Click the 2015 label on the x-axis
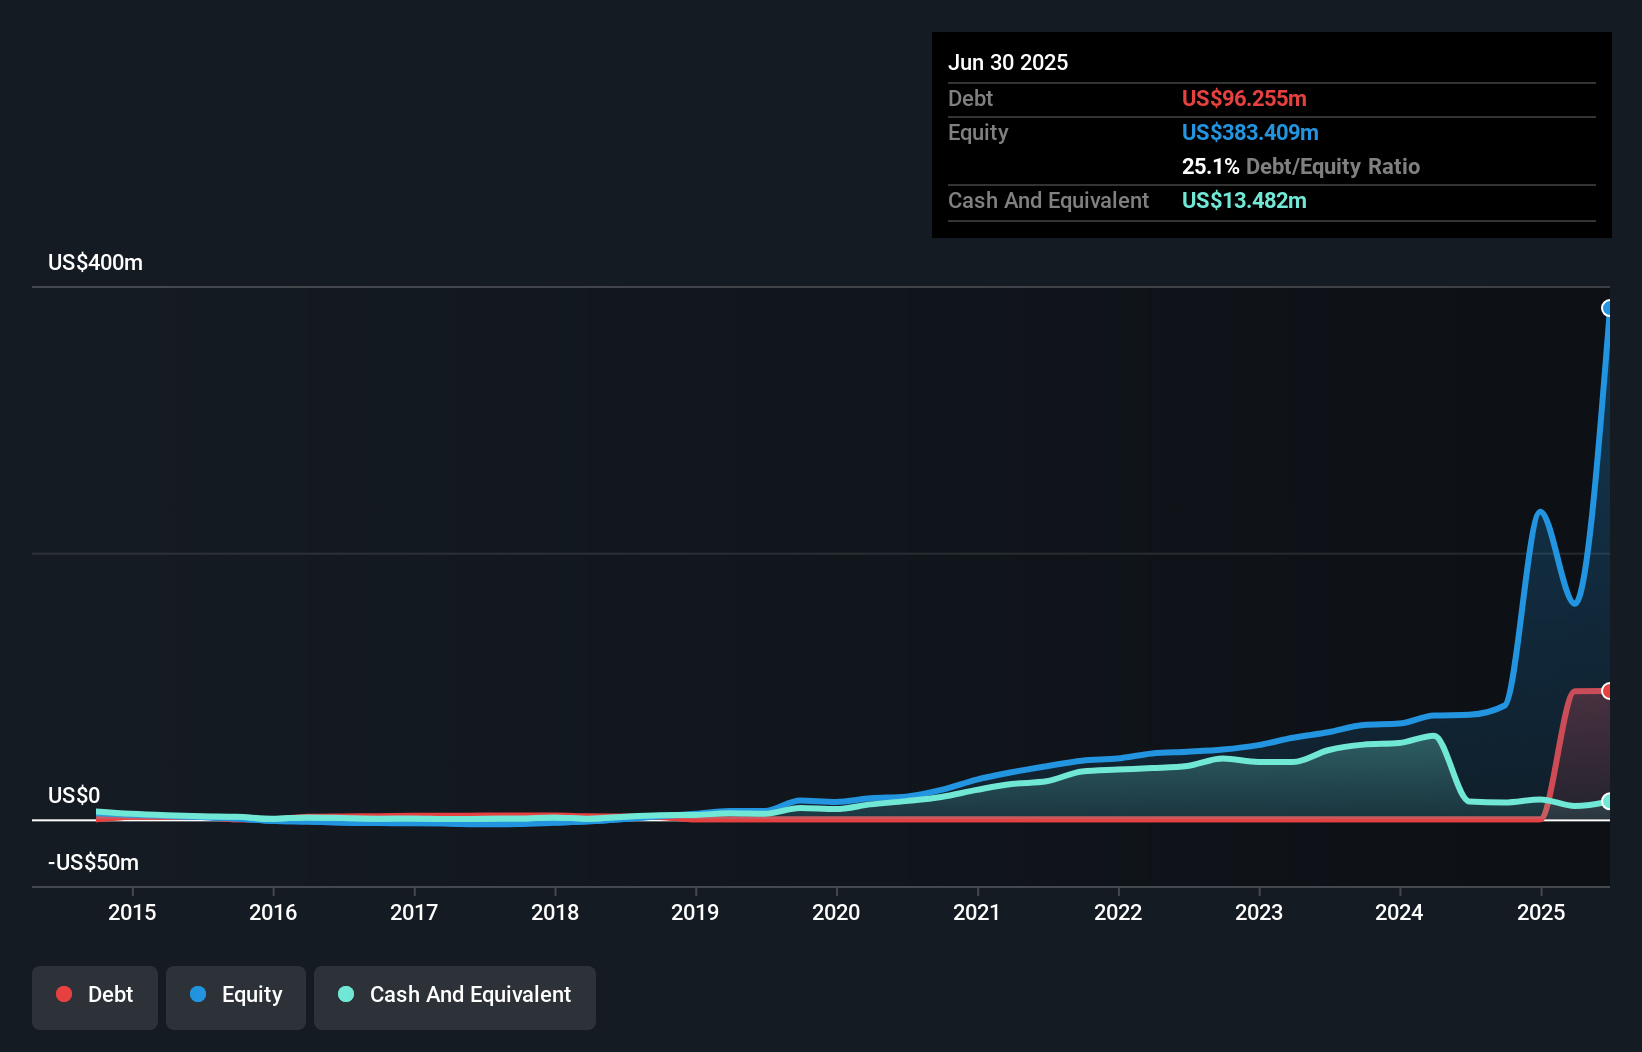Image resolution: width=1642 pixels, height=1052 pixels. (x=132, y=912)
